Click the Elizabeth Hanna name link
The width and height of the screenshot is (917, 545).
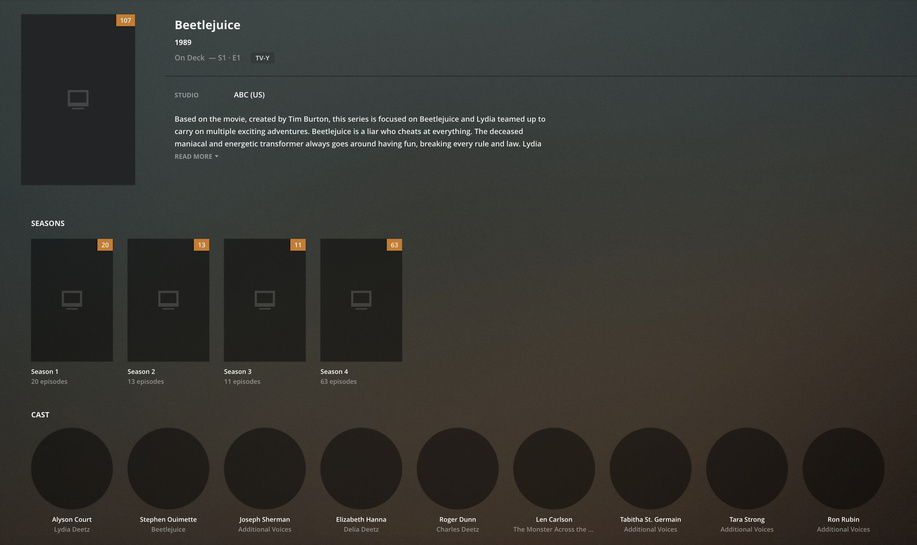click(x=361, y=519)
